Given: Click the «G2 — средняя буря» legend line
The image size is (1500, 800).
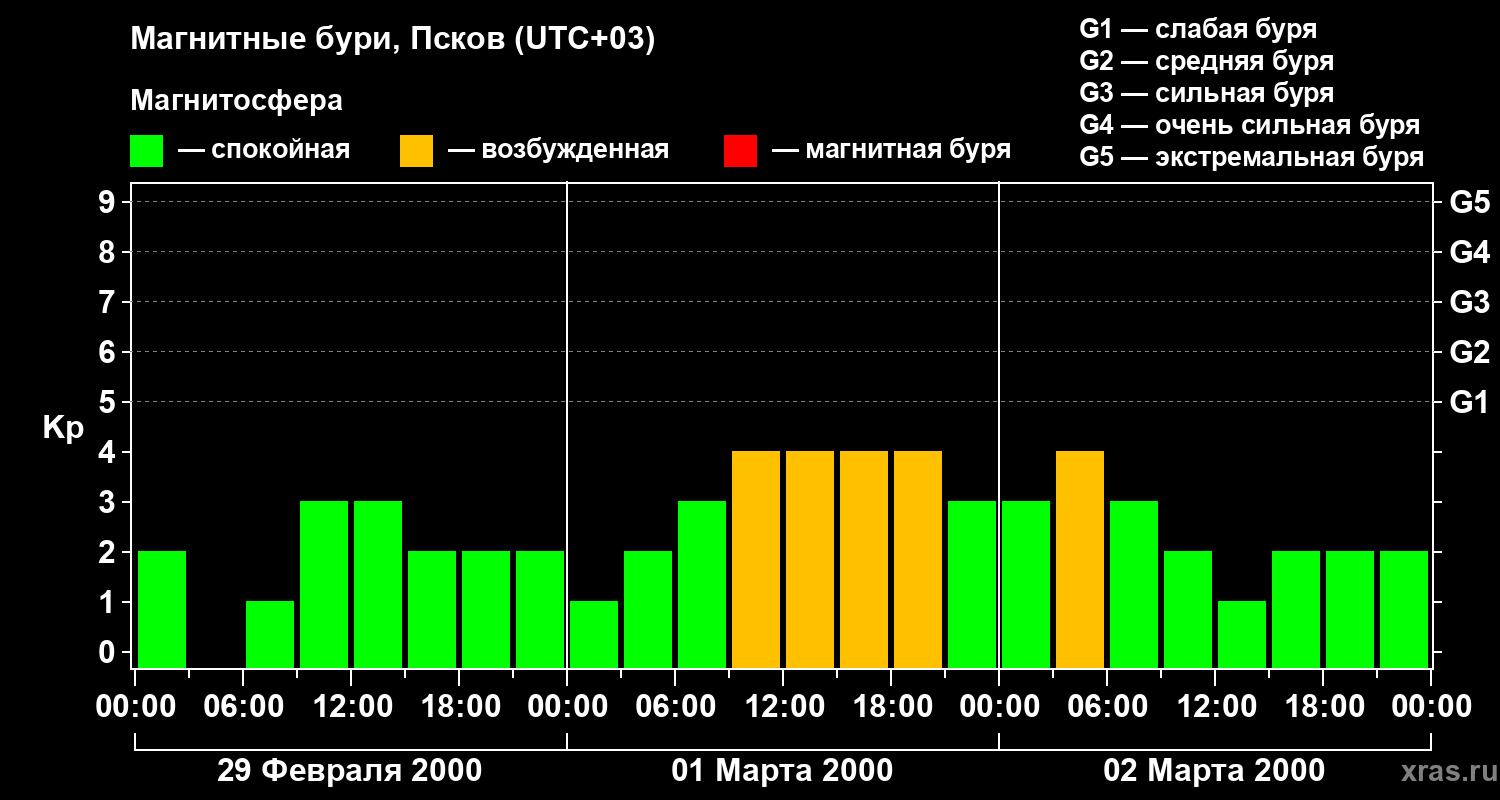Looking at the screenshot, I should click(1206, 61).
